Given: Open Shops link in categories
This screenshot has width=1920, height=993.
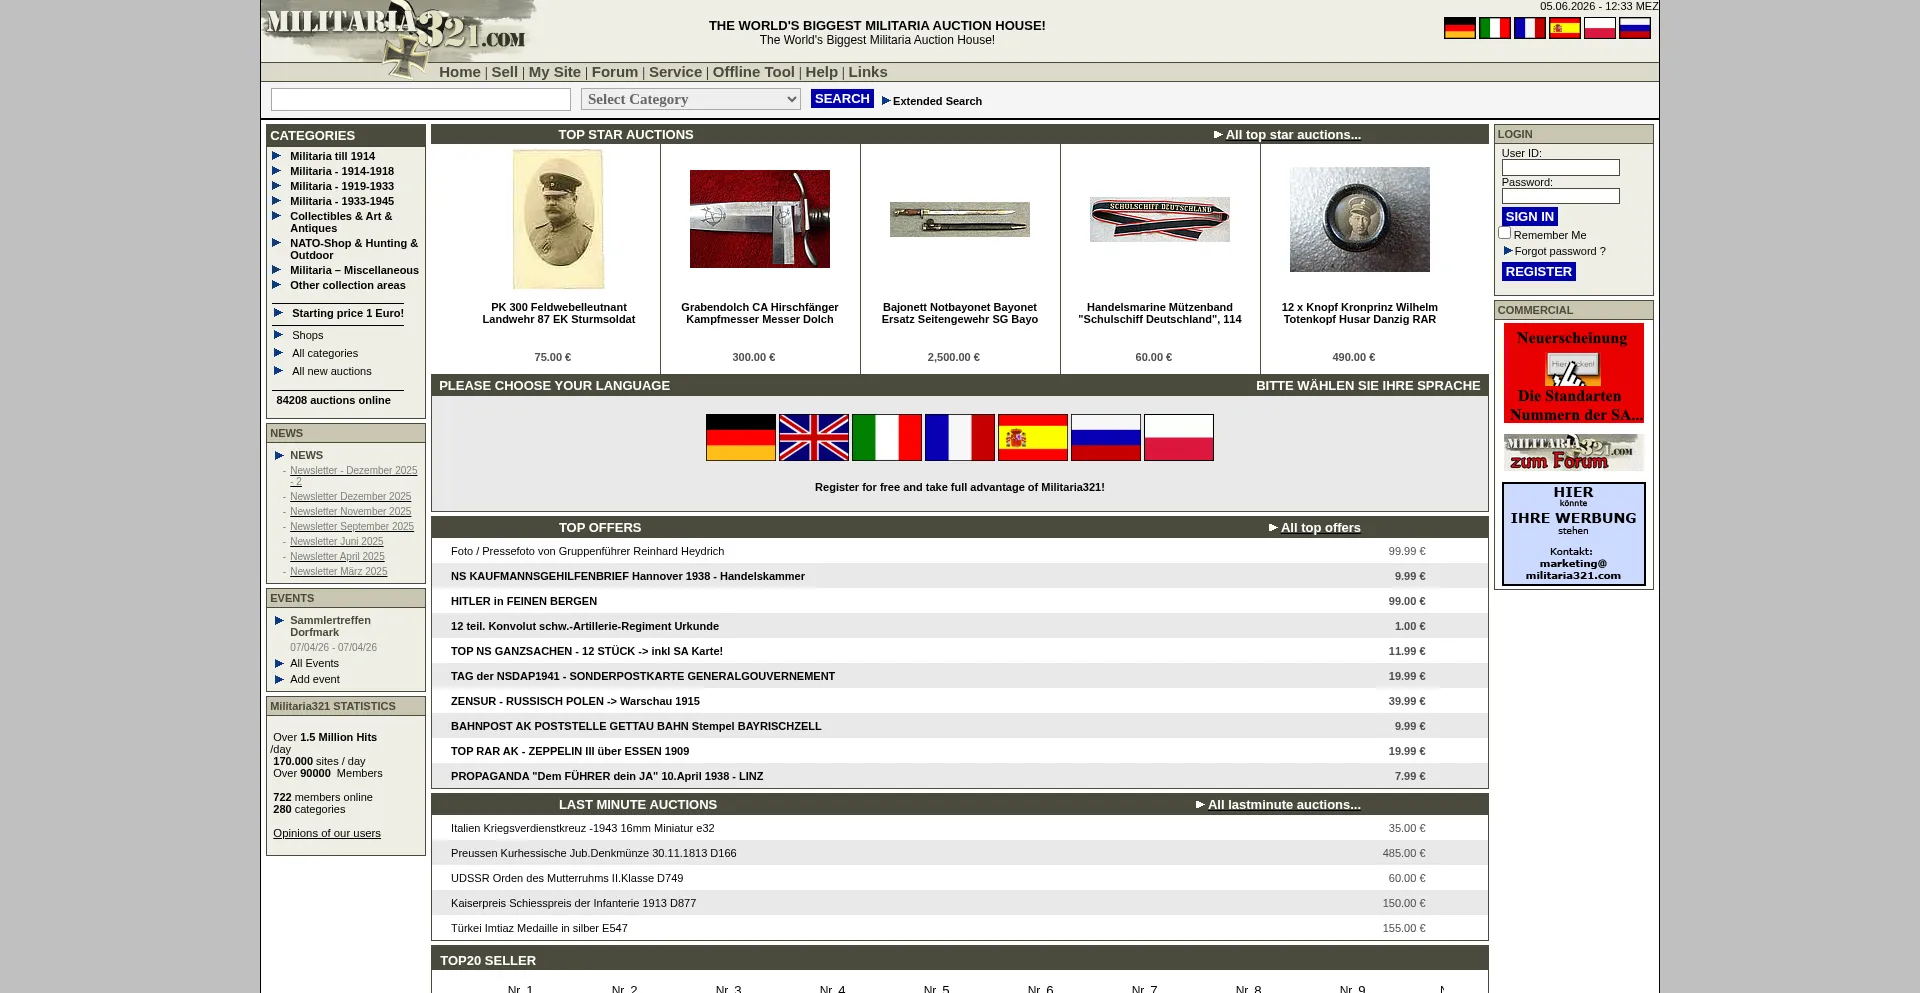Looking at the screenshot, I should [307, 335].
